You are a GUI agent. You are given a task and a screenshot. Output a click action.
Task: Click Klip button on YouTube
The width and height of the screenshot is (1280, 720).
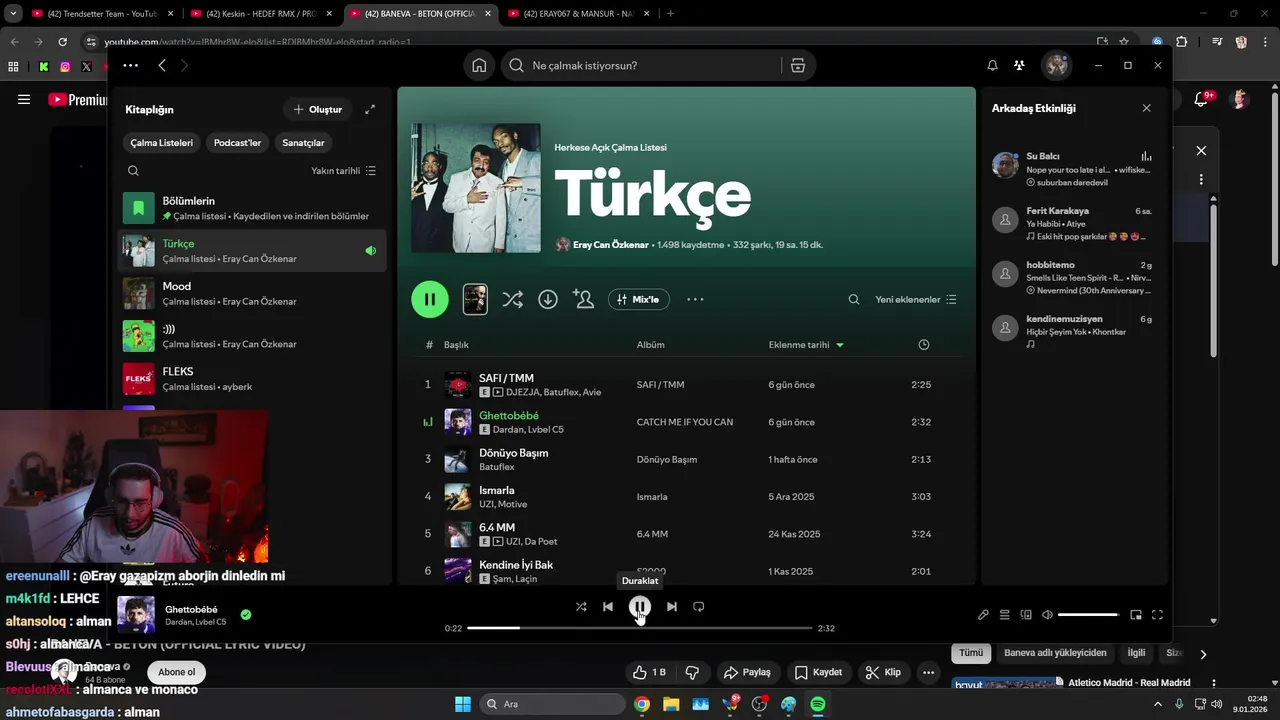coord(883,672)
